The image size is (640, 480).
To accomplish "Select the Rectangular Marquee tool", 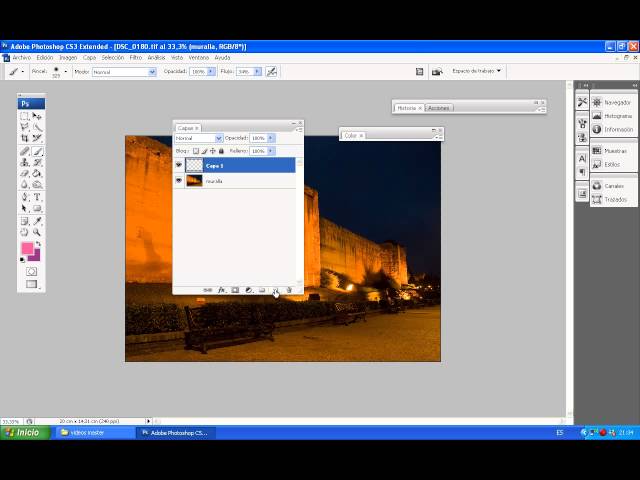I will [x=24, y=116].
